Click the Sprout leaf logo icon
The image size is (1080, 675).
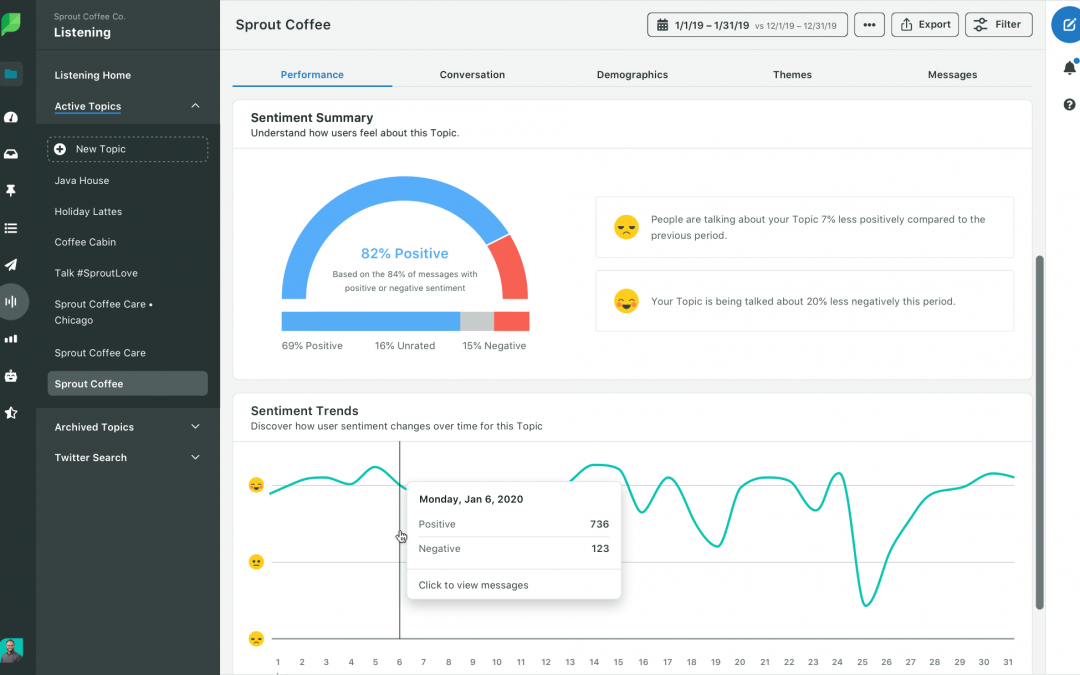pos(11,24)
